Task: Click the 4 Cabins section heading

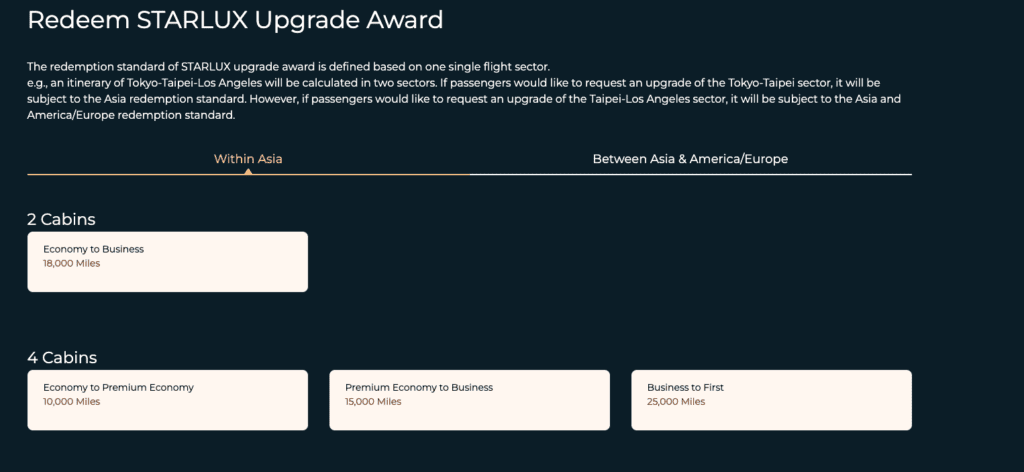Action: (61, 357)
